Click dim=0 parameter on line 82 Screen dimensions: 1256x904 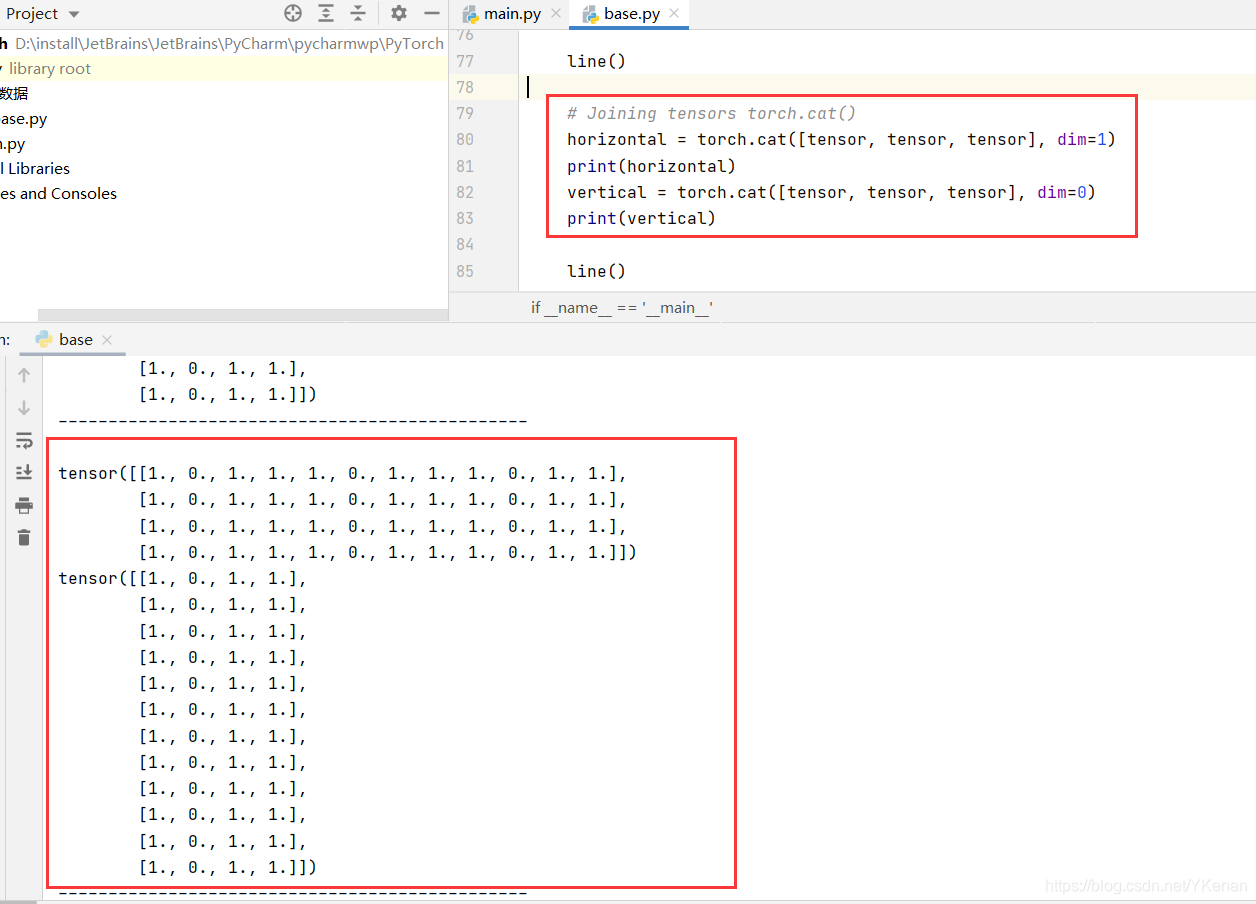click(1061, 192)
